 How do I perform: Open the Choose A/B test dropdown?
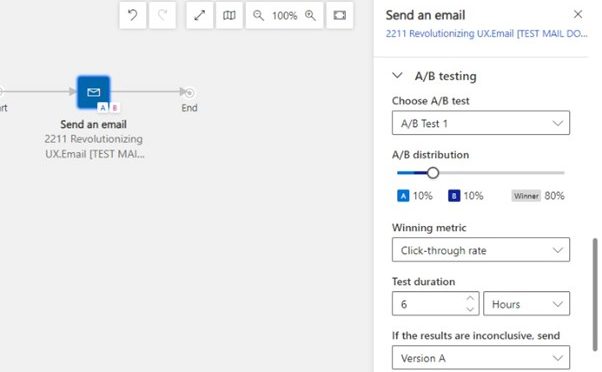481,123
